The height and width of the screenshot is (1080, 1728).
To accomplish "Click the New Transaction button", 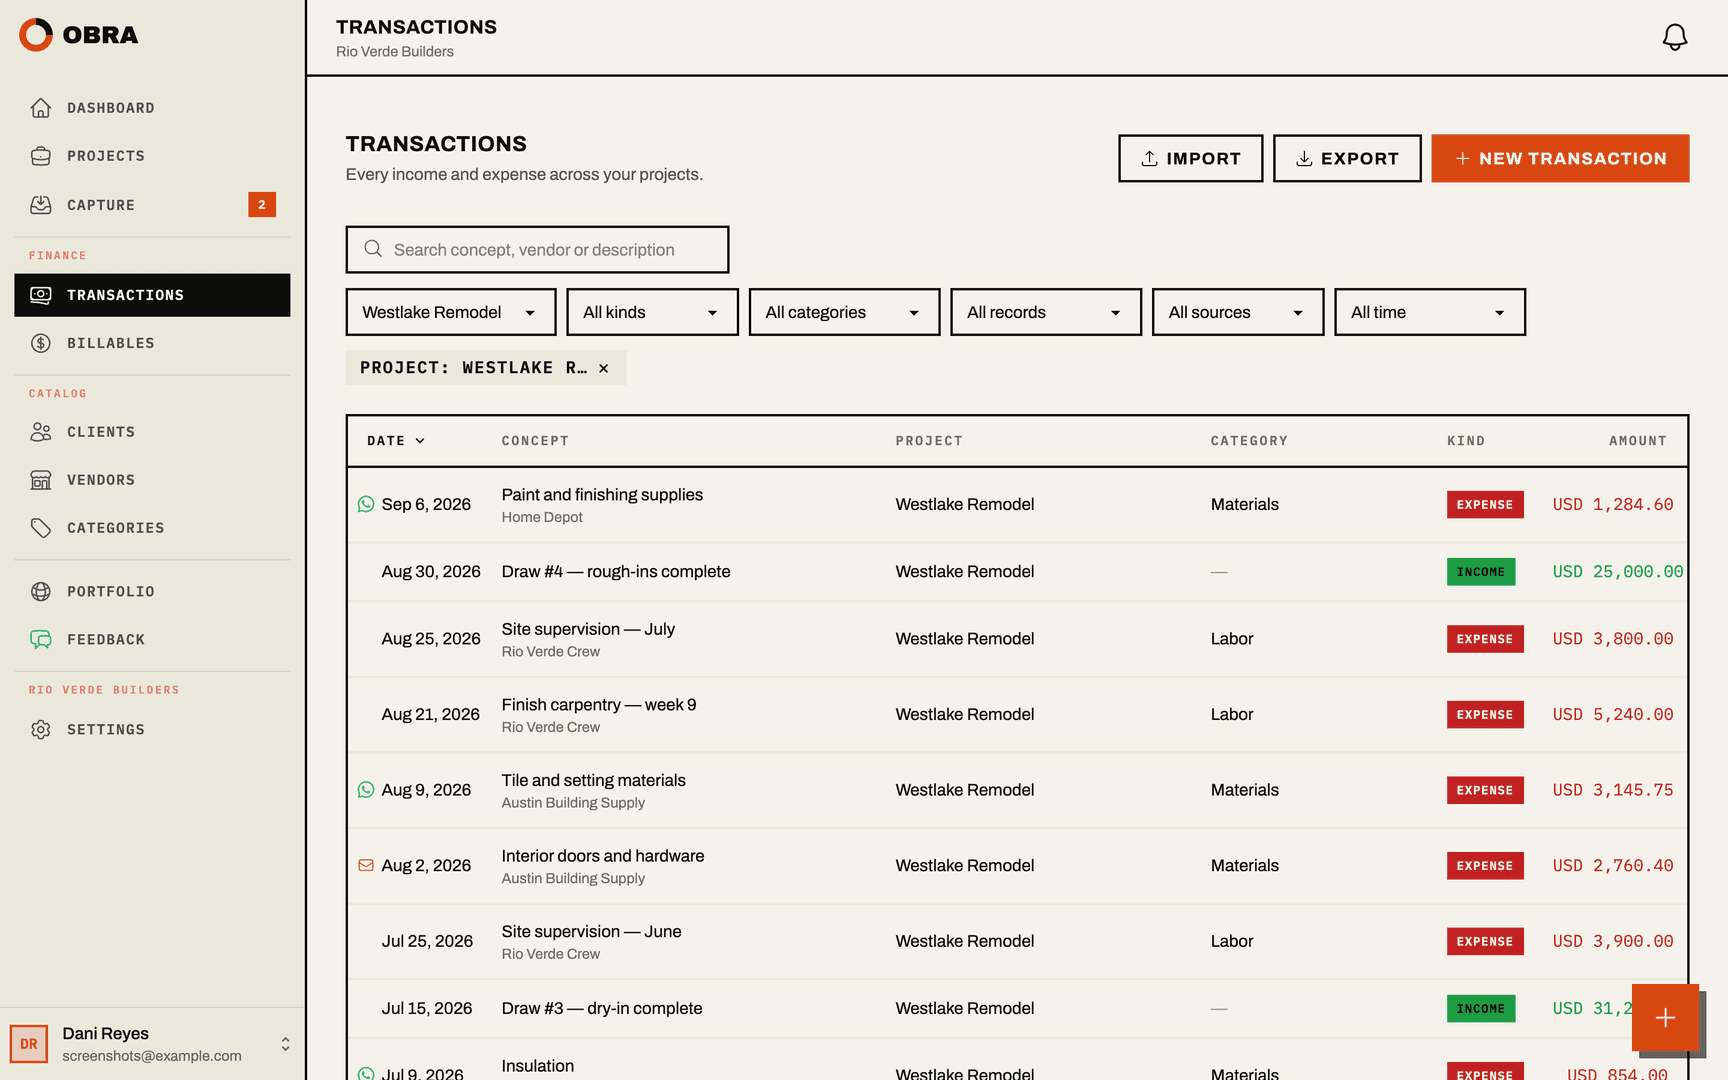I will [x=1560, y=159].
